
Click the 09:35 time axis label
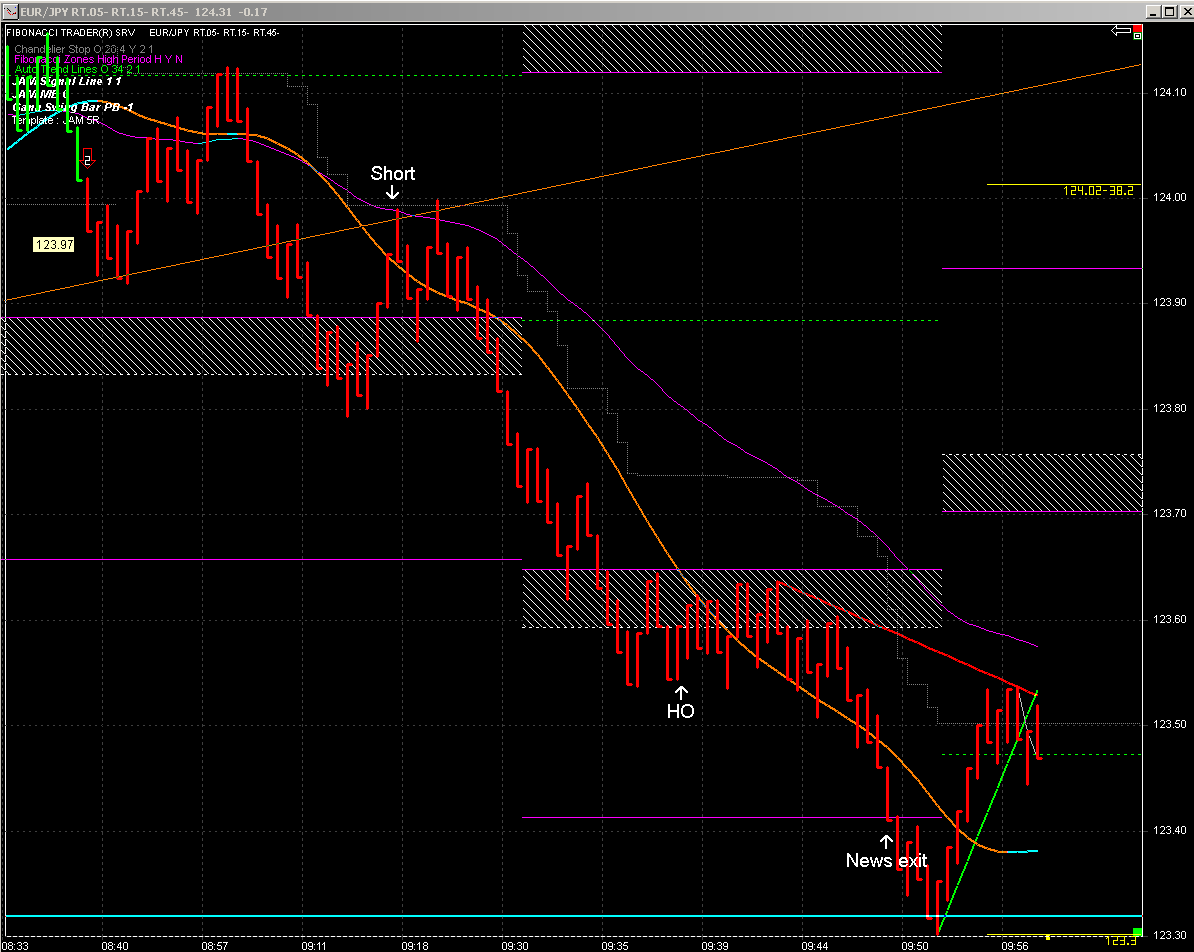pyautogui.click(x=615, y=946)
